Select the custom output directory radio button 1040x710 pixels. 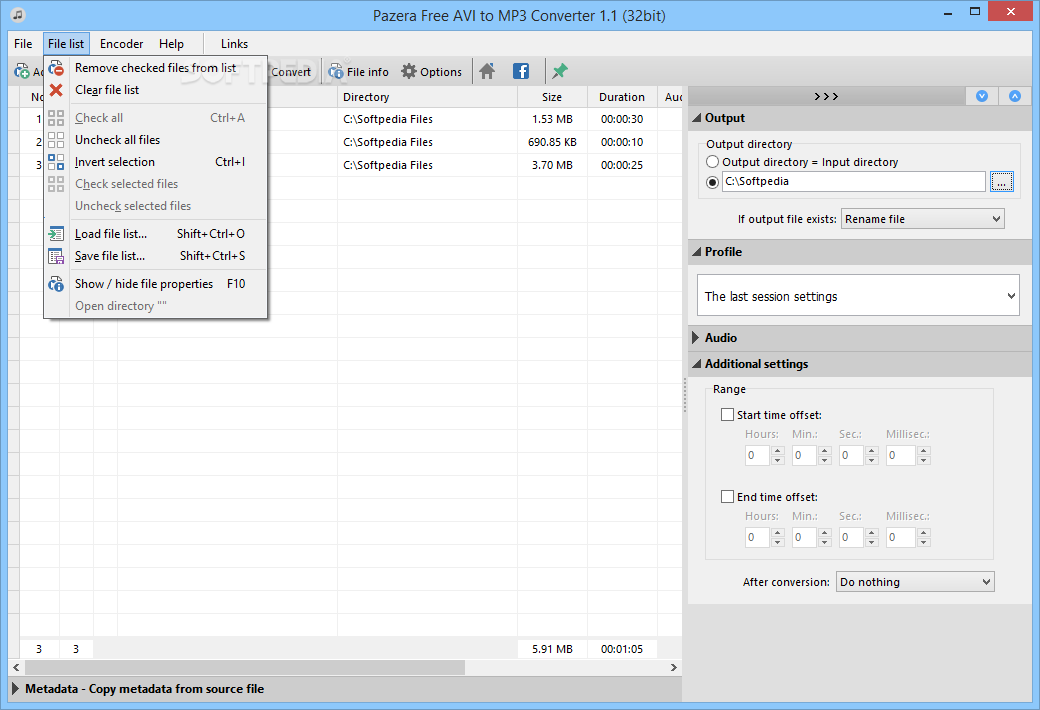(x=712, y=182)
